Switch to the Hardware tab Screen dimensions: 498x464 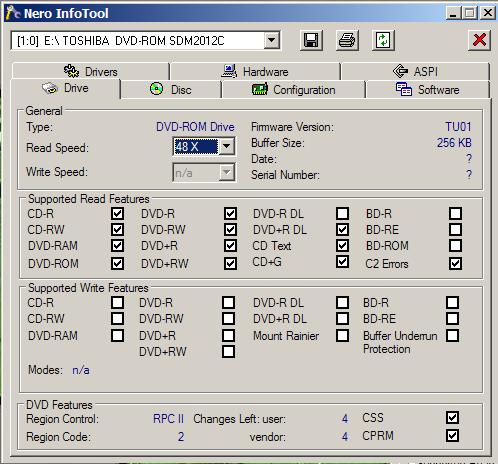tap(255, 71)
